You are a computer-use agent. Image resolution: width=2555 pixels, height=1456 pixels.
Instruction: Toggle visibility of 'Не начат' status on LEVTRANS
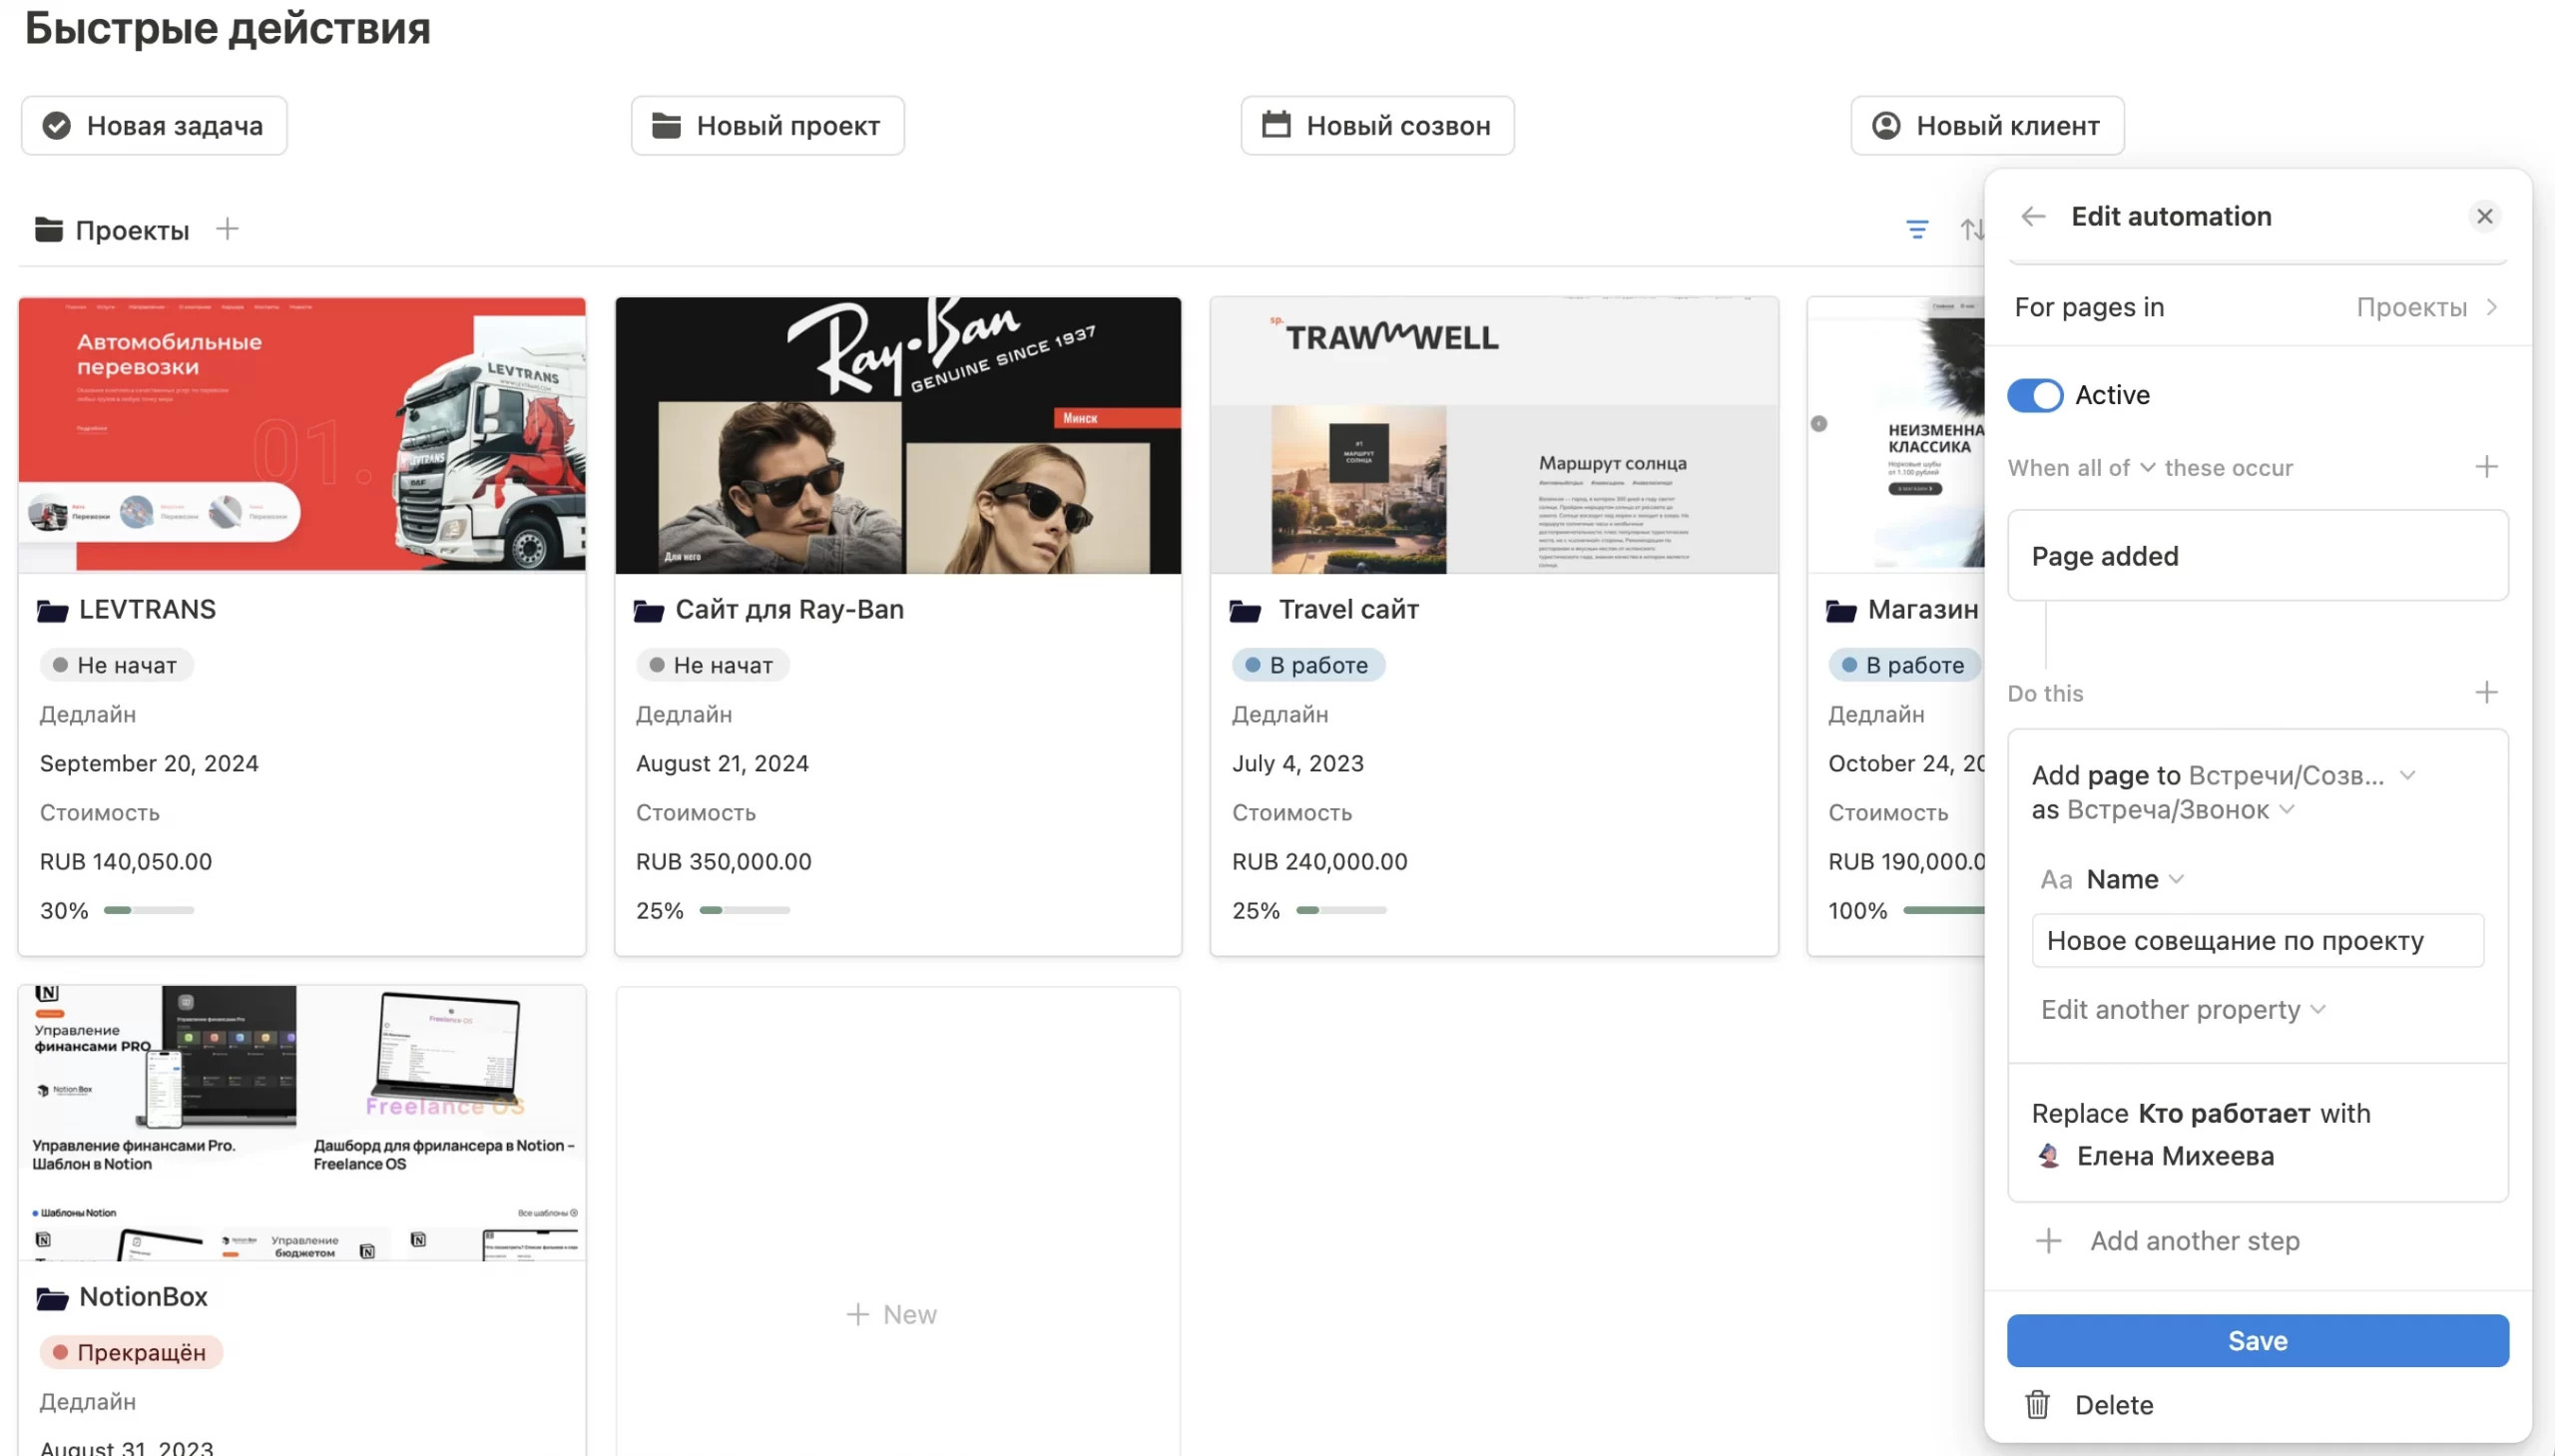point(118,663)
